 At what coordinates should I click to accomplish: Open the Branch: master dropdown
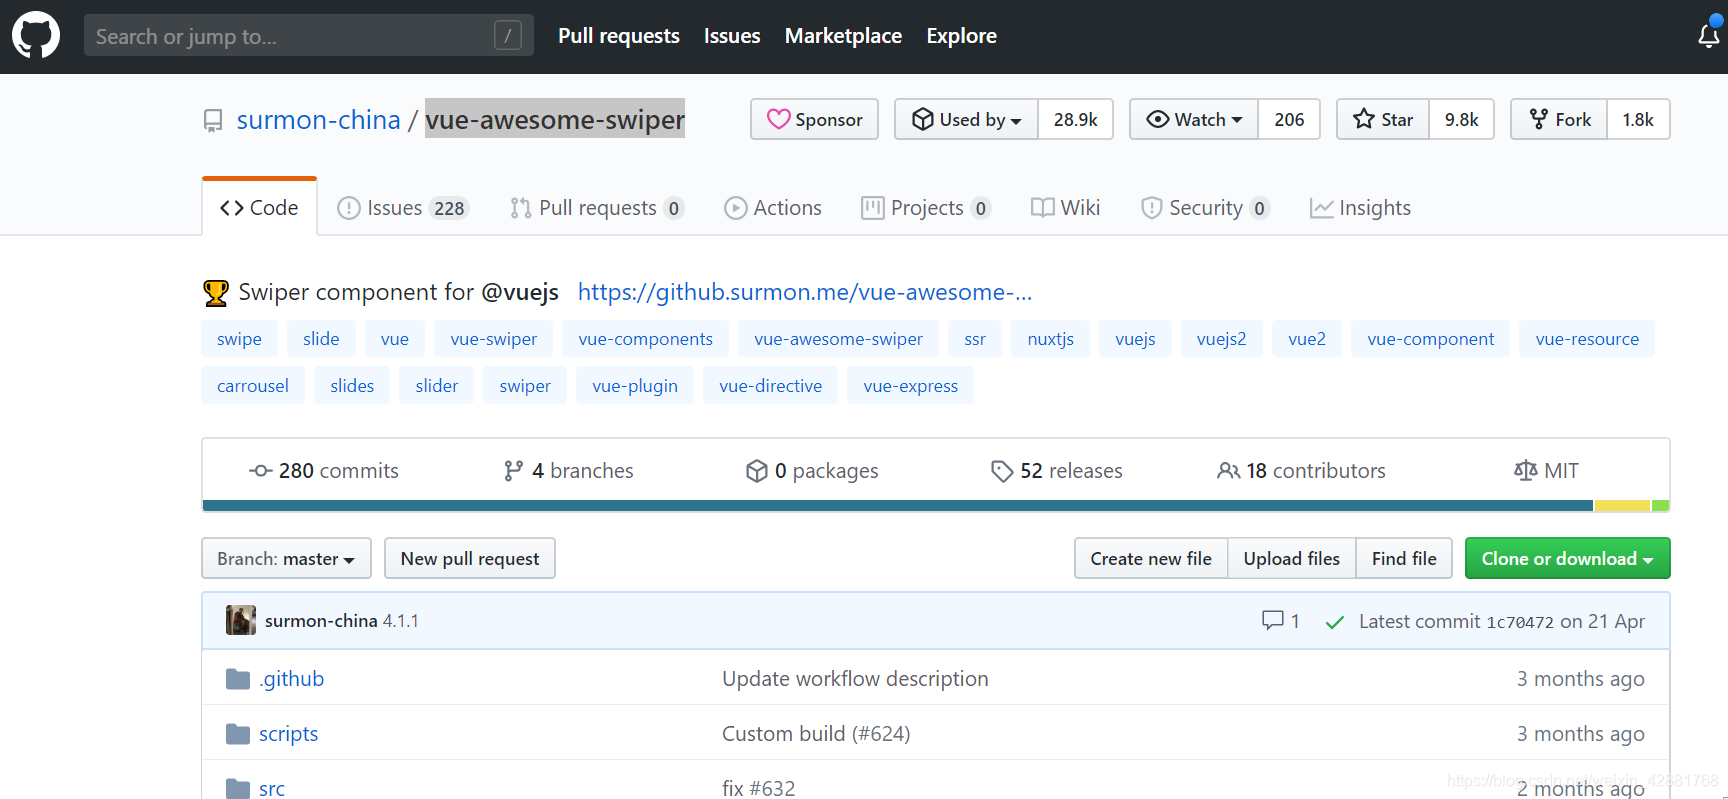point(286,558)
